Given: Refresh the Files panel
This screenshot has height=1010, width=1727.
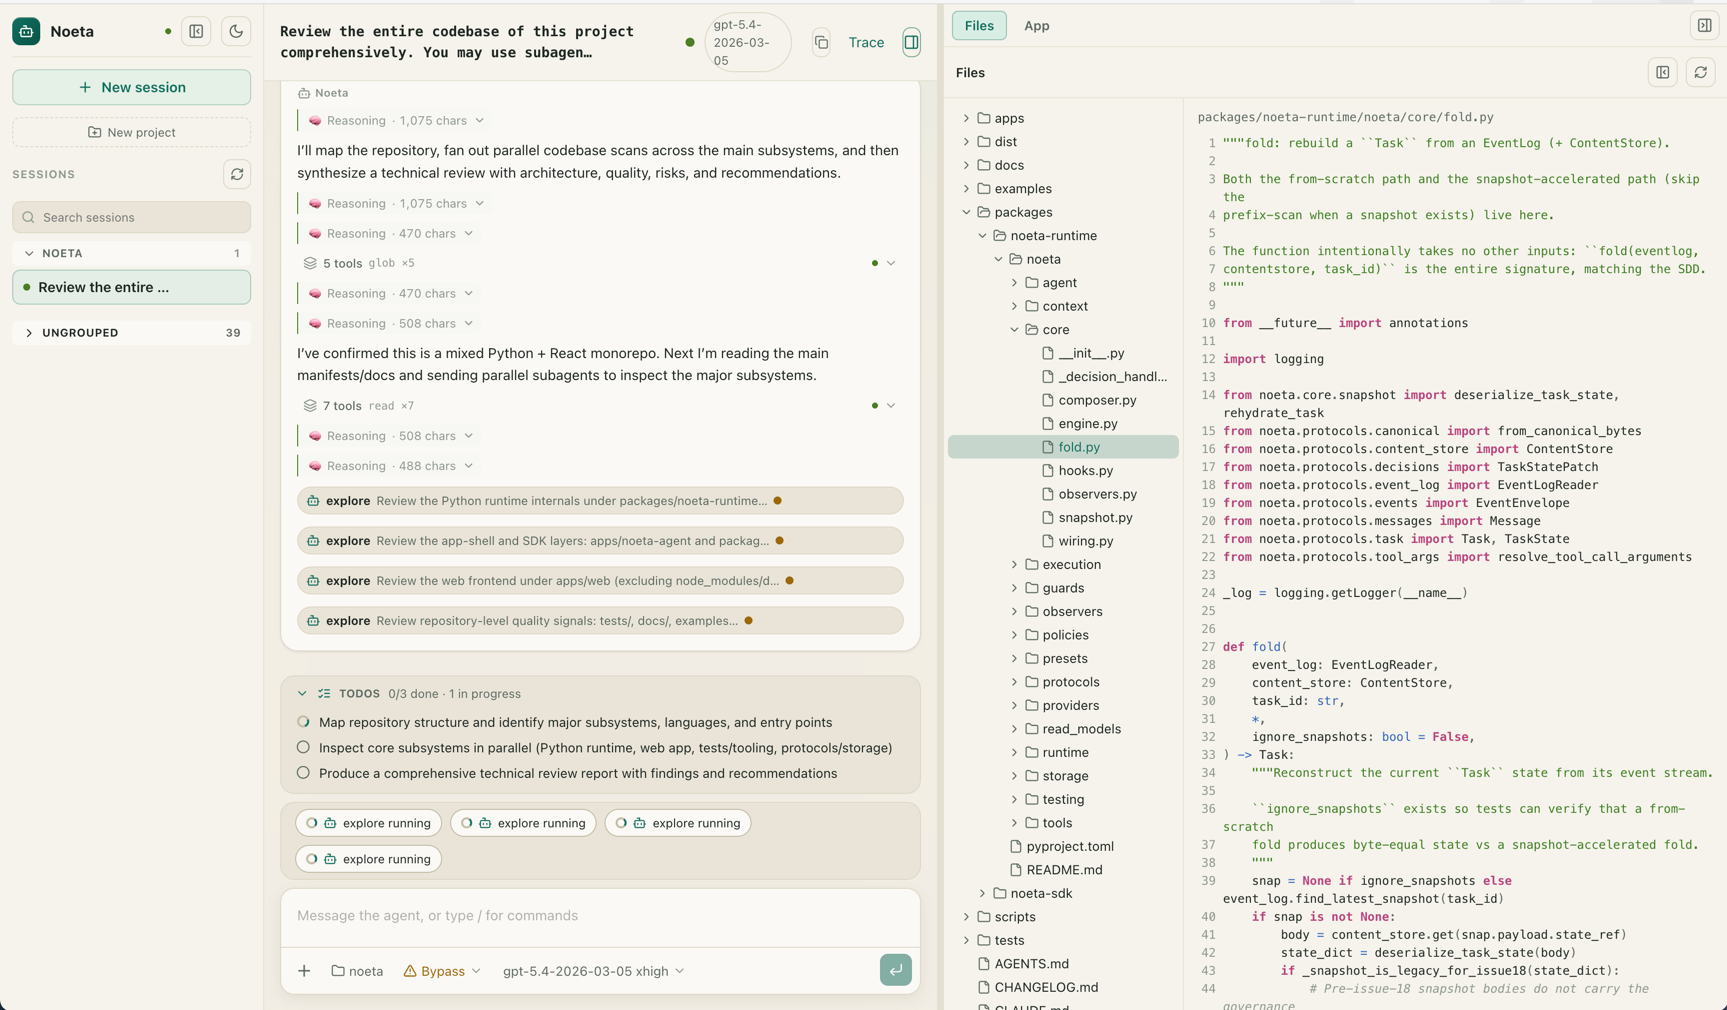Looking at the screenshot, I should (1700, 72).
